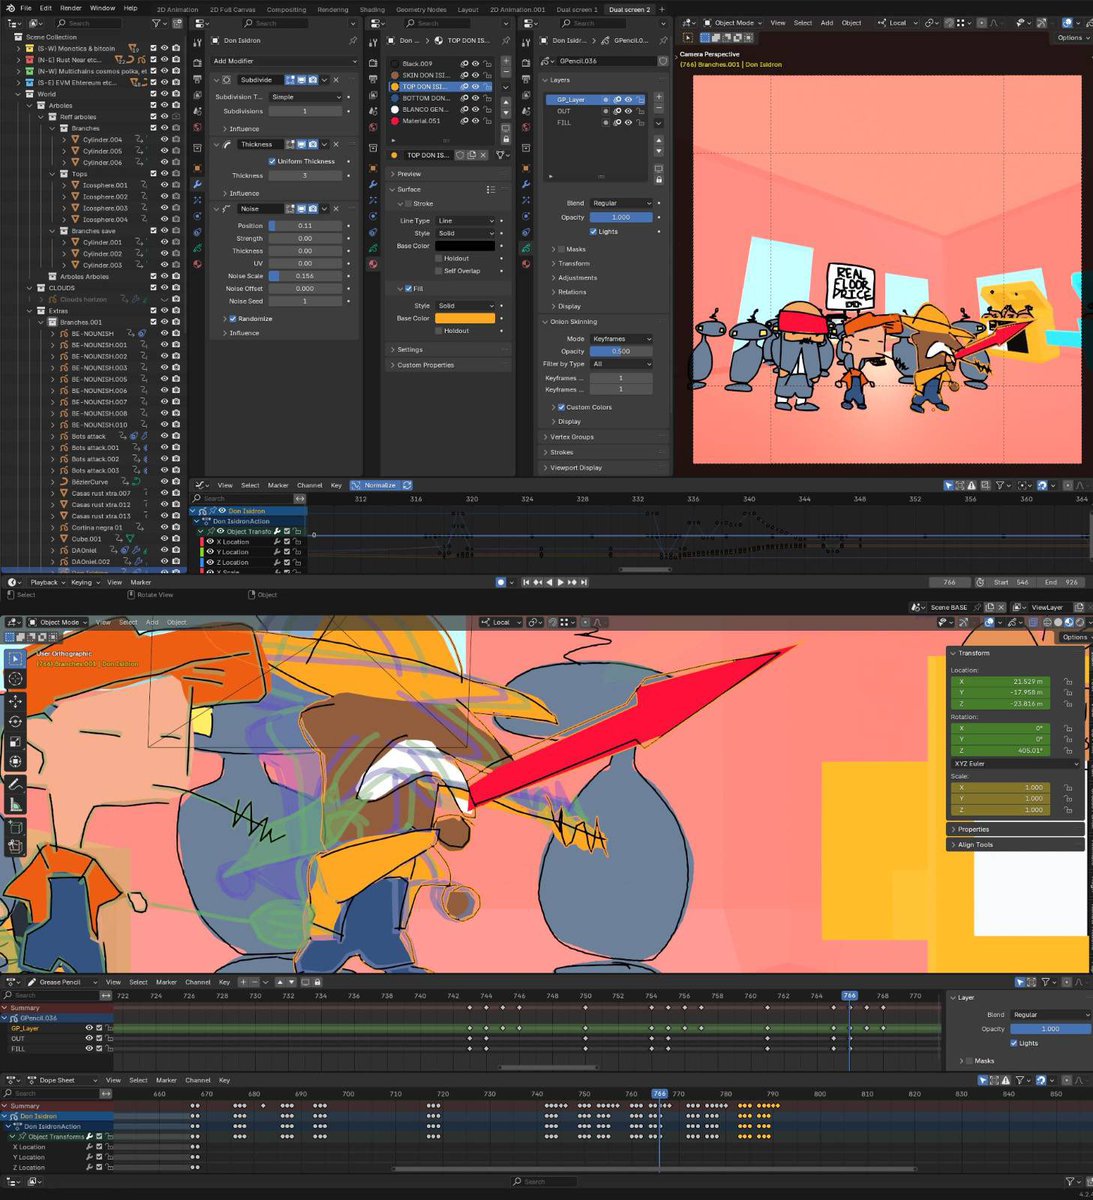
Task: Toggle render camera icon on Noise modifier
Action: pyautogui.click(x=313, y=209)
